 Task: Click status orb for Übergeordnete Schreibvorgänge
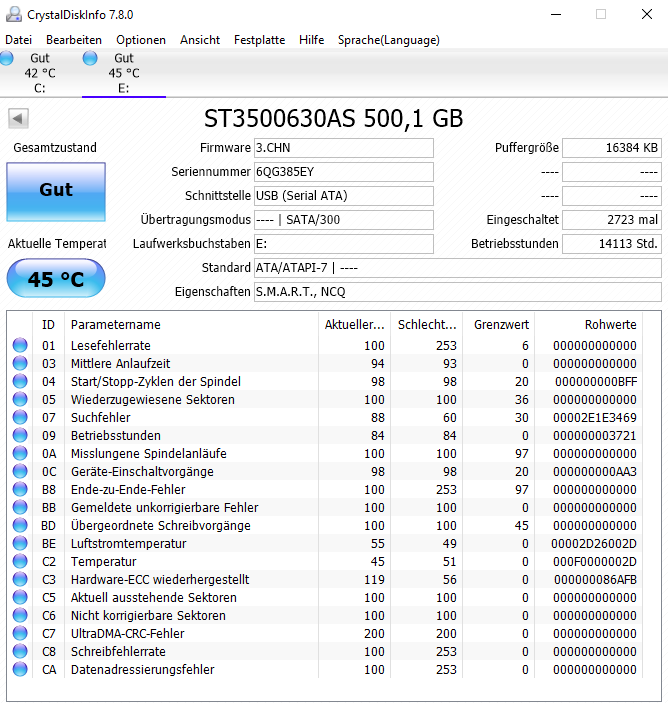(20, 525)
